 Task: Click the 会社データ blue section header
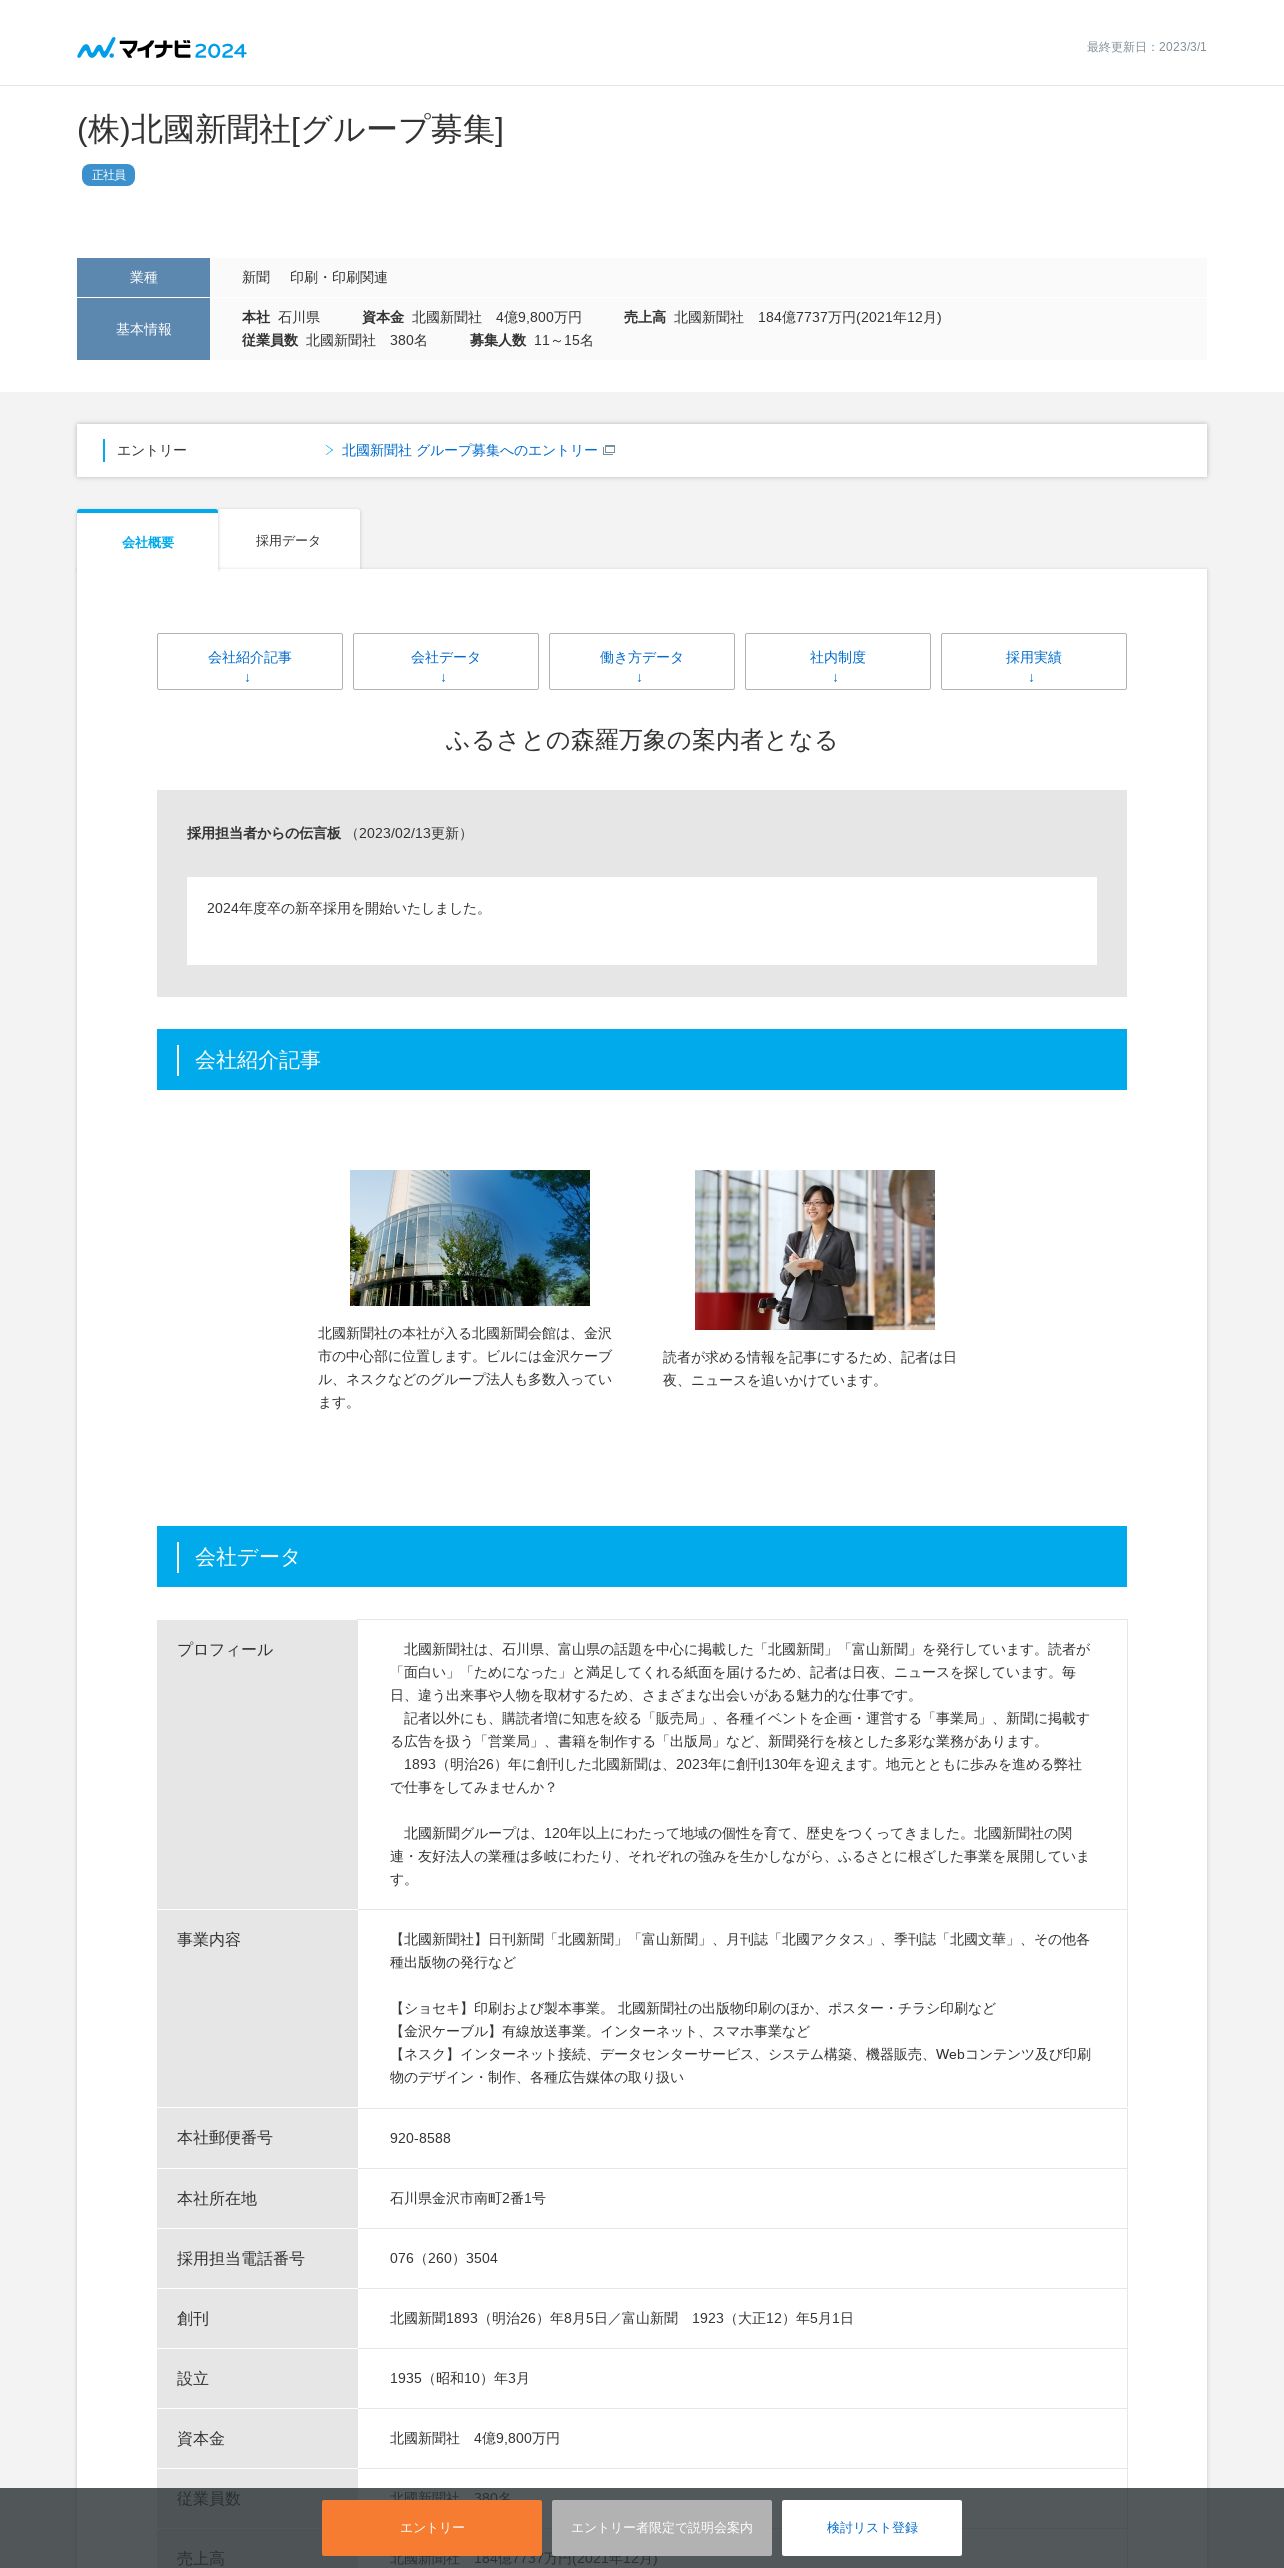642,1557
